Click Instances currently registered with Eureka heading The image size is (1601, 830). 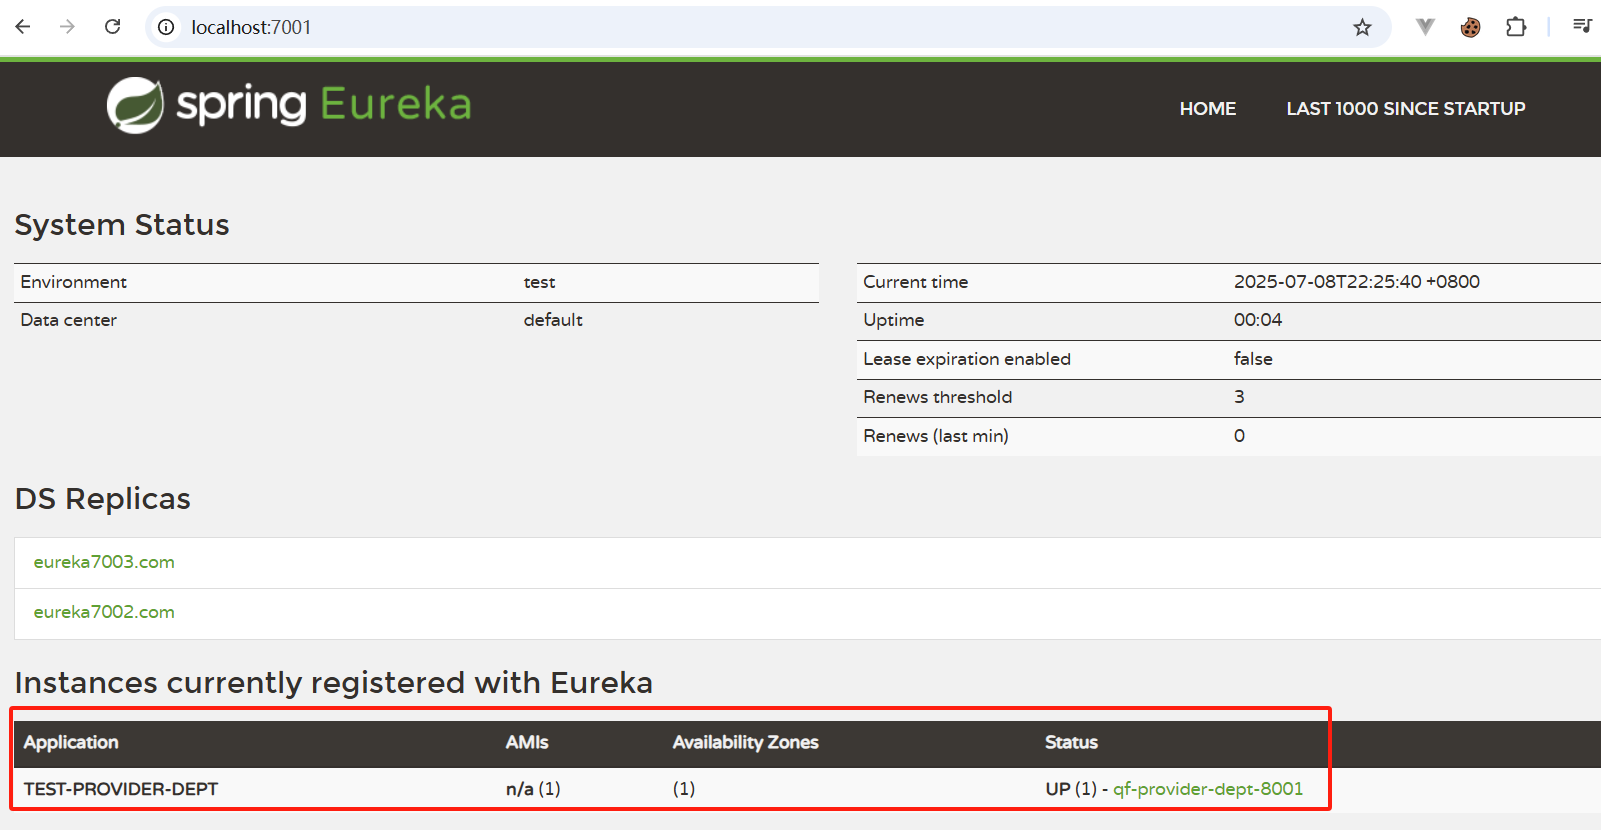coord(333,683)
